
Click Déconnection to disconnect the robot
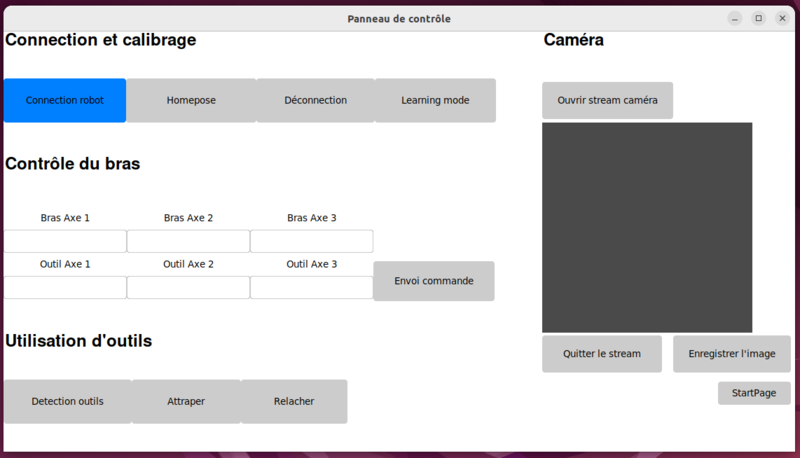click(x=315, y=100)
